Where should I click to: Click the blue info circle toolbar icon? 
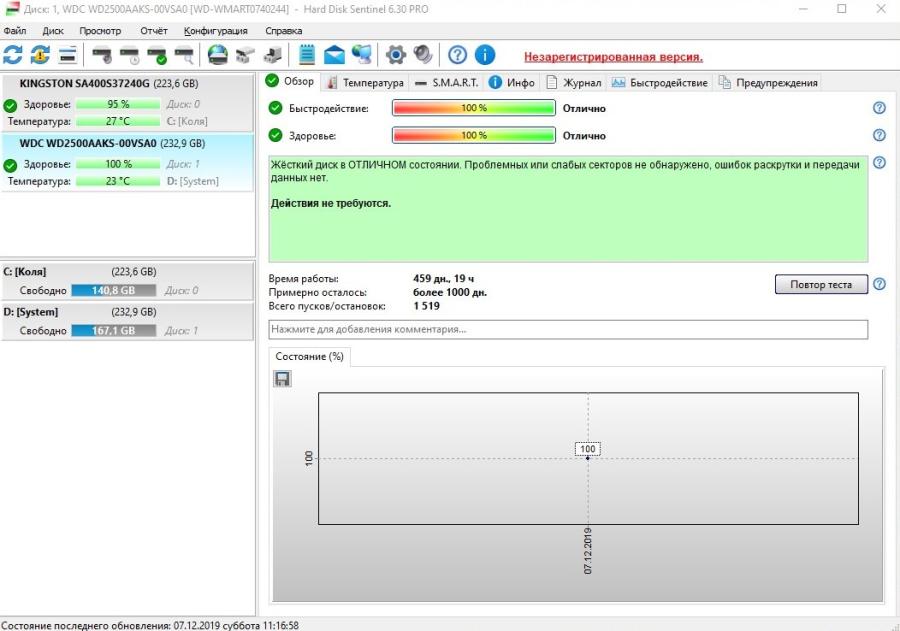[485, 55]
